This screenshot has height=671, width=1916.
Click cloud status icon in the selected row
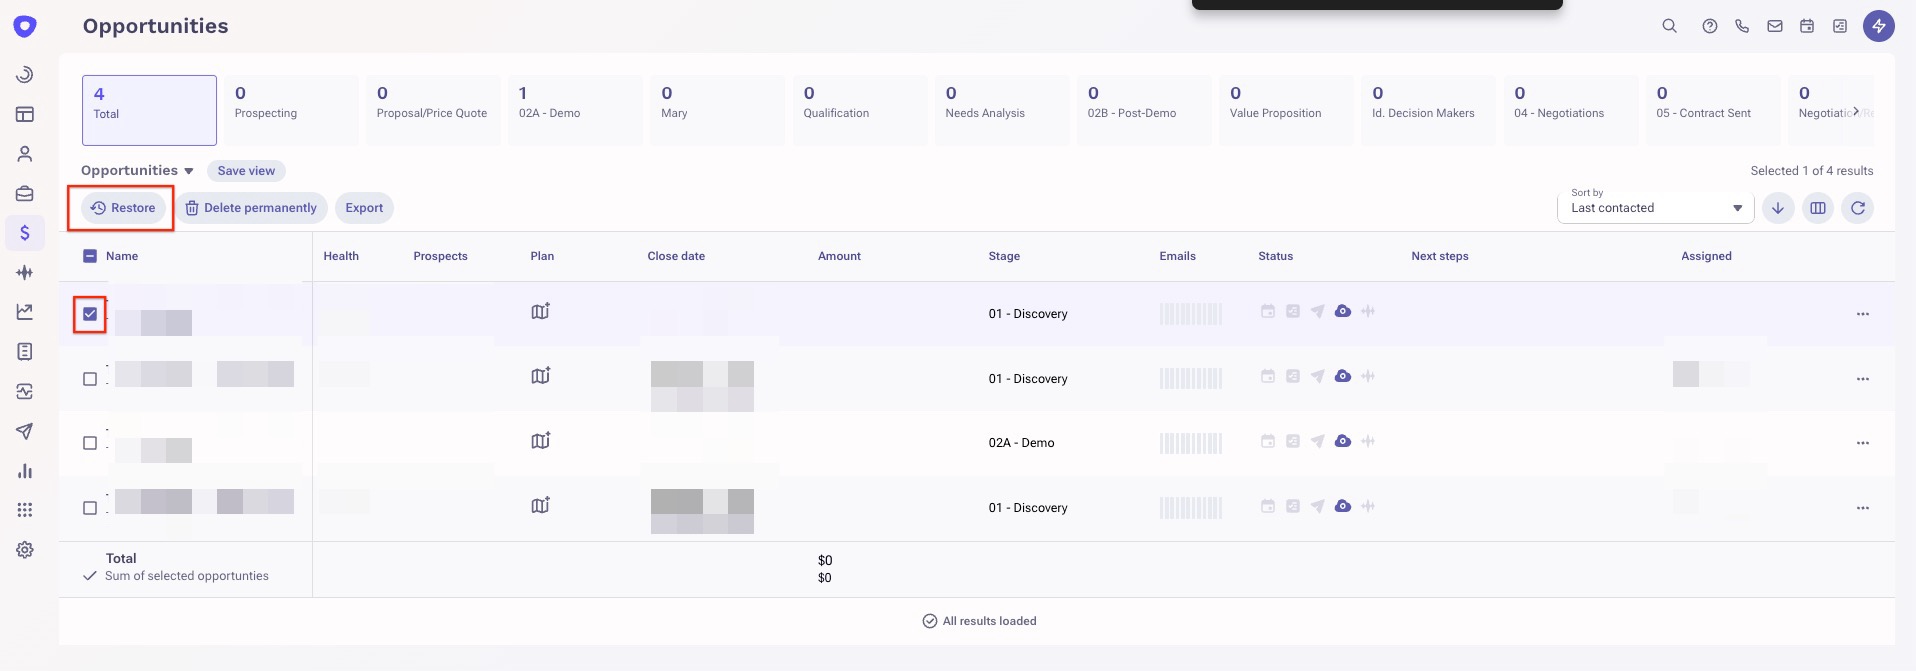coord(1343,311)
